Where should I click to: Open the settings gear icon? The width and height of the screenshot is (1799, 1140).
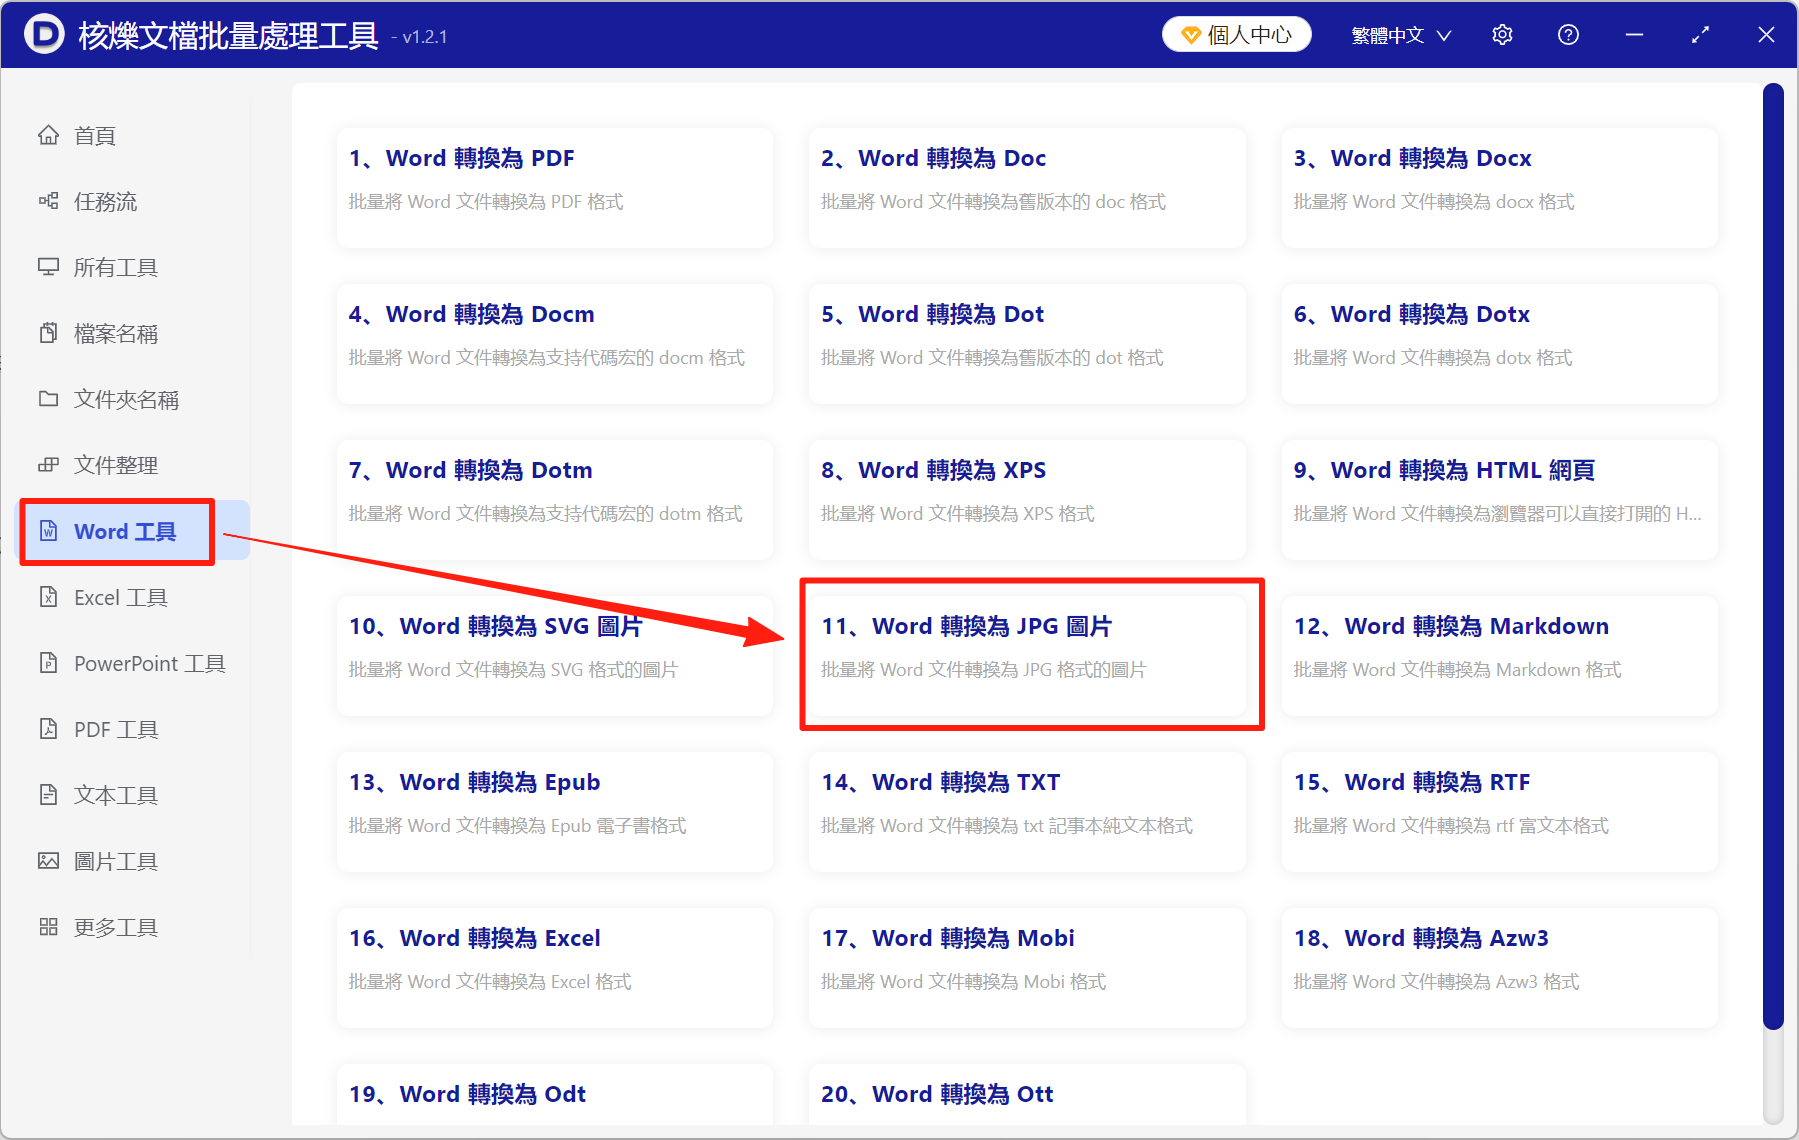pyautogui.click(x=1502, y=34)
